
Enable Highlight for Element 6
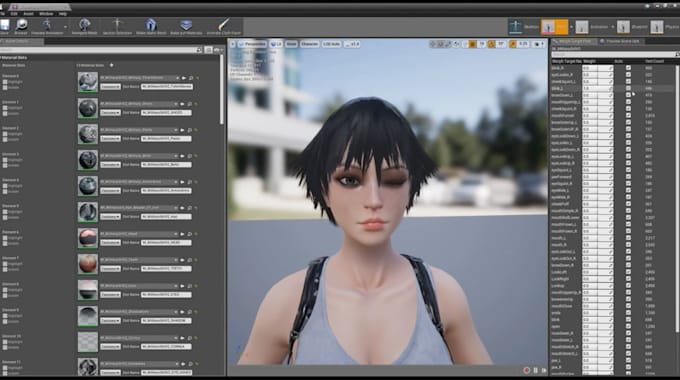[x=5, y=238]
